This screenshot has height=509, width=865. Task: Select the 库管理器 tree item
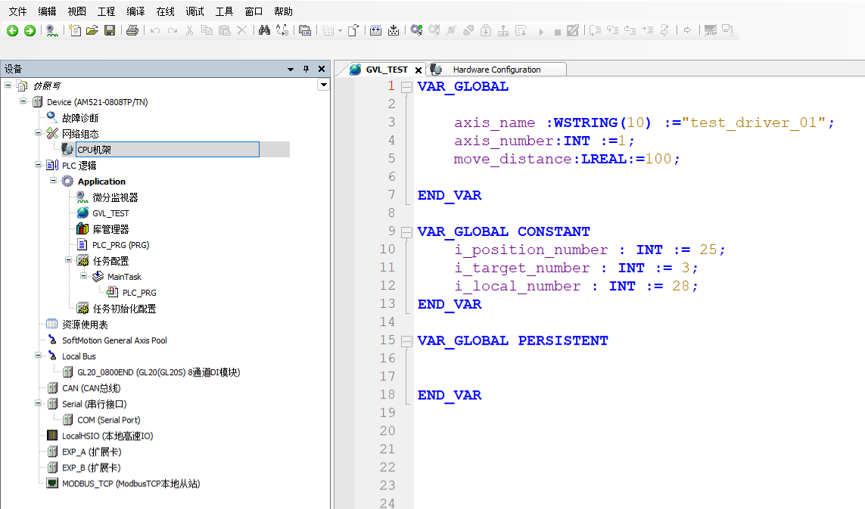pyautogui.click(x=110, y=229)
